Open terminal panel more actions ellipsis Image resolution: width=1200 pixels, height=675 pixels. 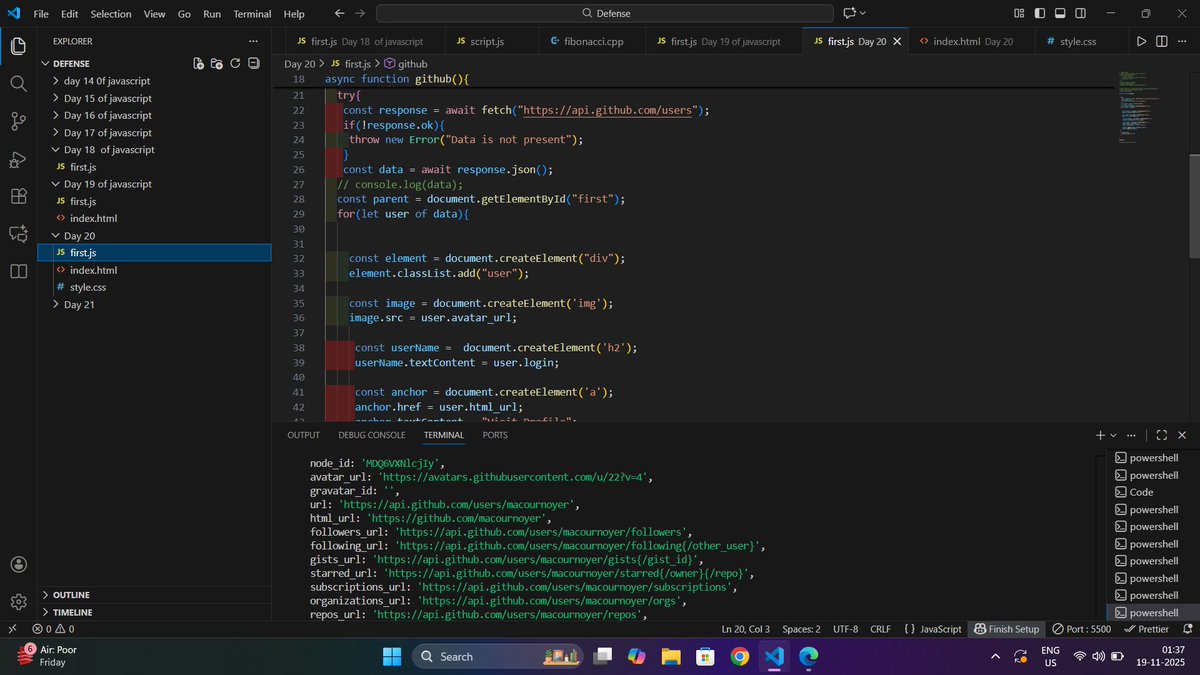(x=1131, y=435)
